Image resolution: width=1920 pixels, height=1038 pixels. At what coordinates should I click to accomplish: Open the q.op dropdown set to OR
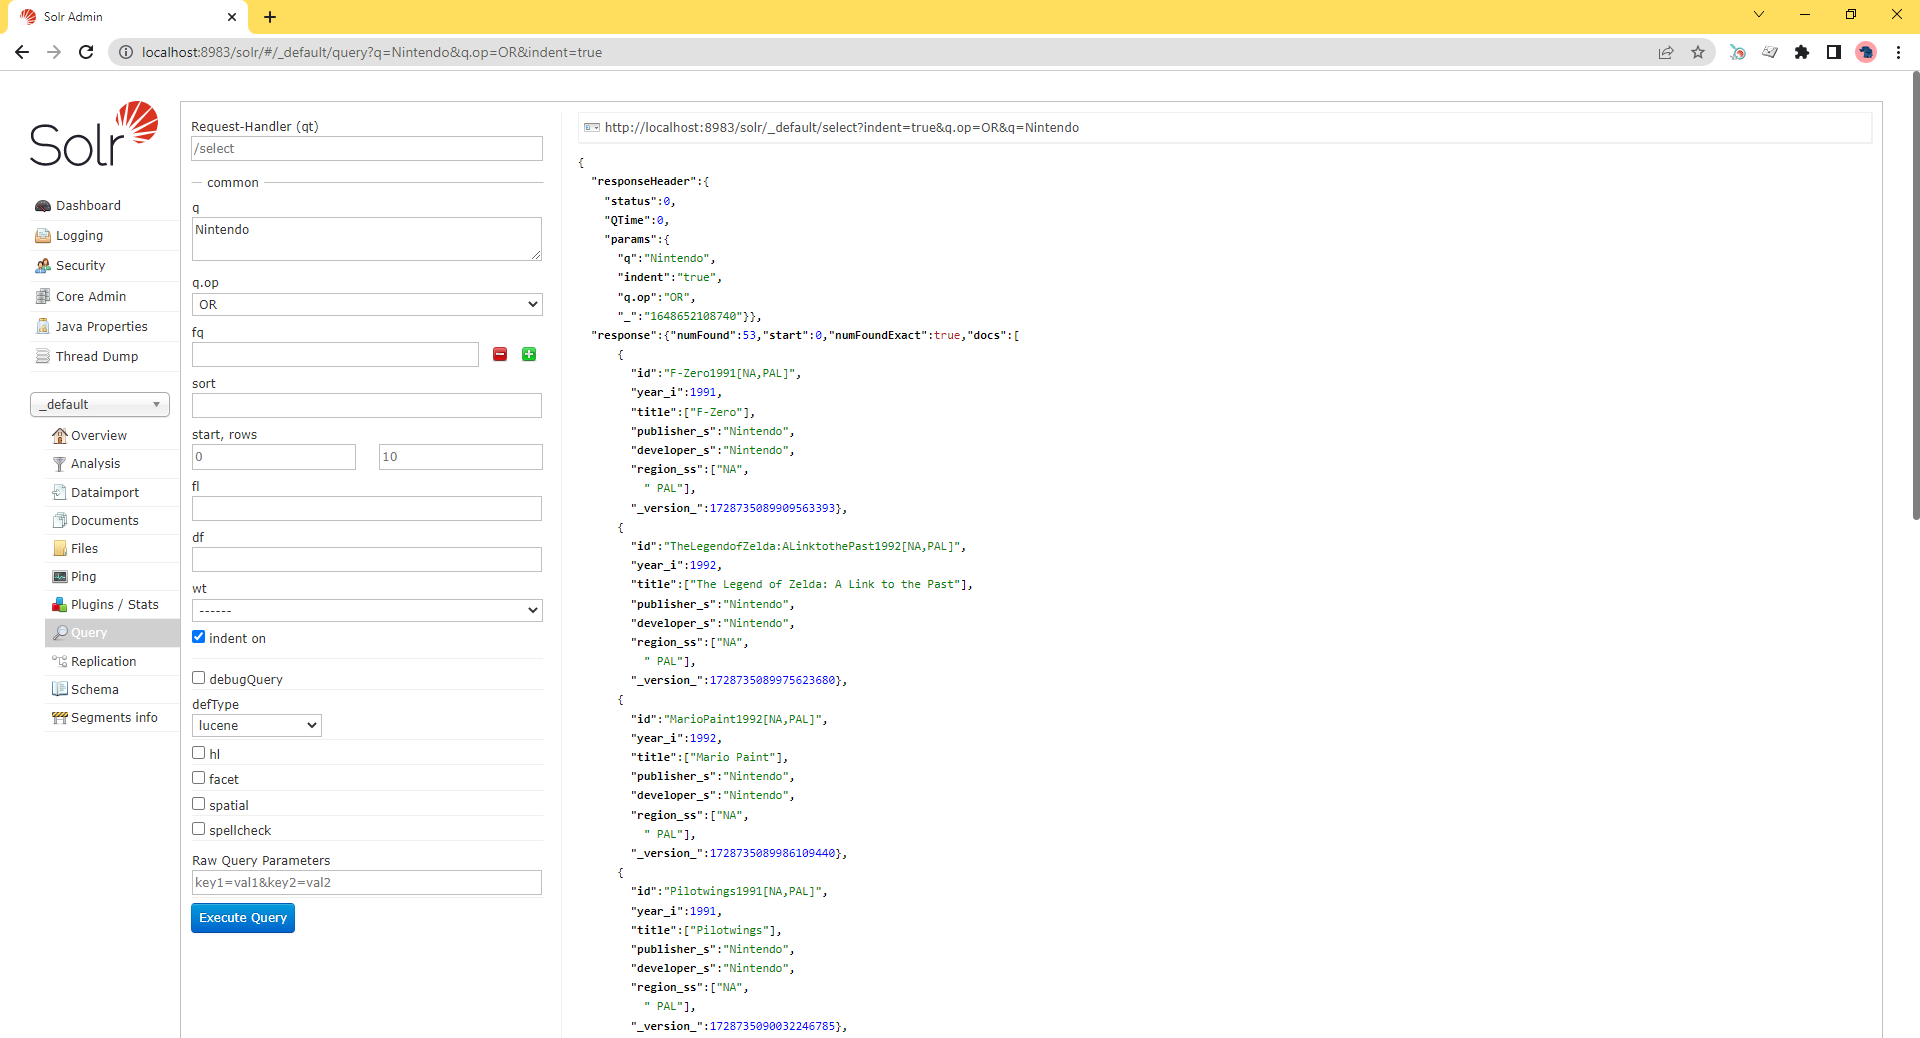pos(367,304)
